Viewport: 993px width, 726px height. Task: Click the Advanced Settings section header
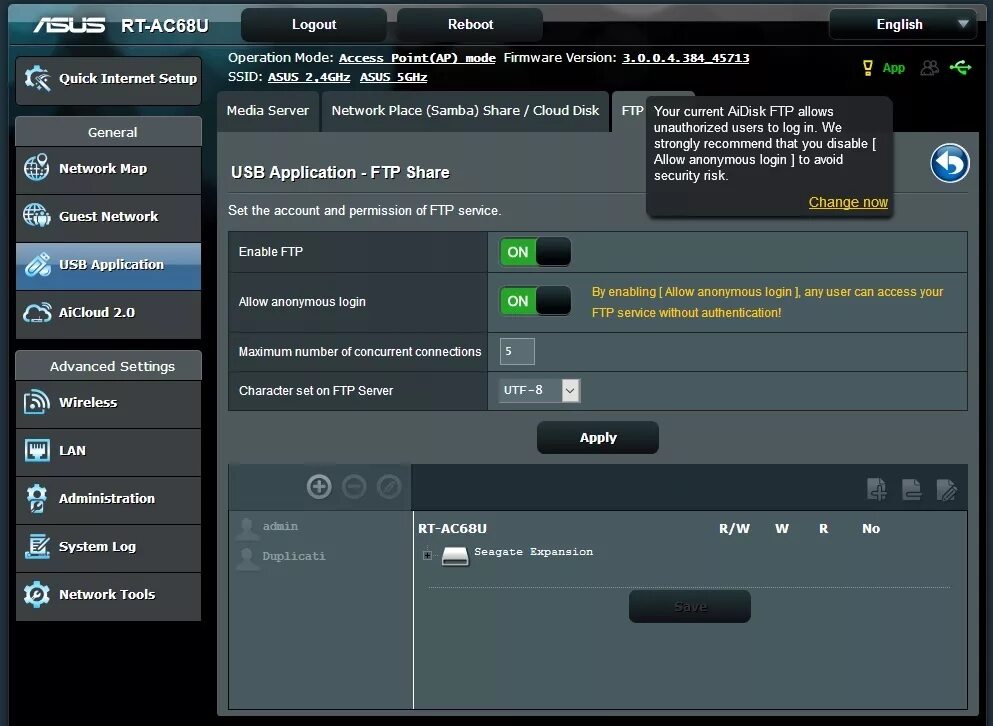(108, 366)
